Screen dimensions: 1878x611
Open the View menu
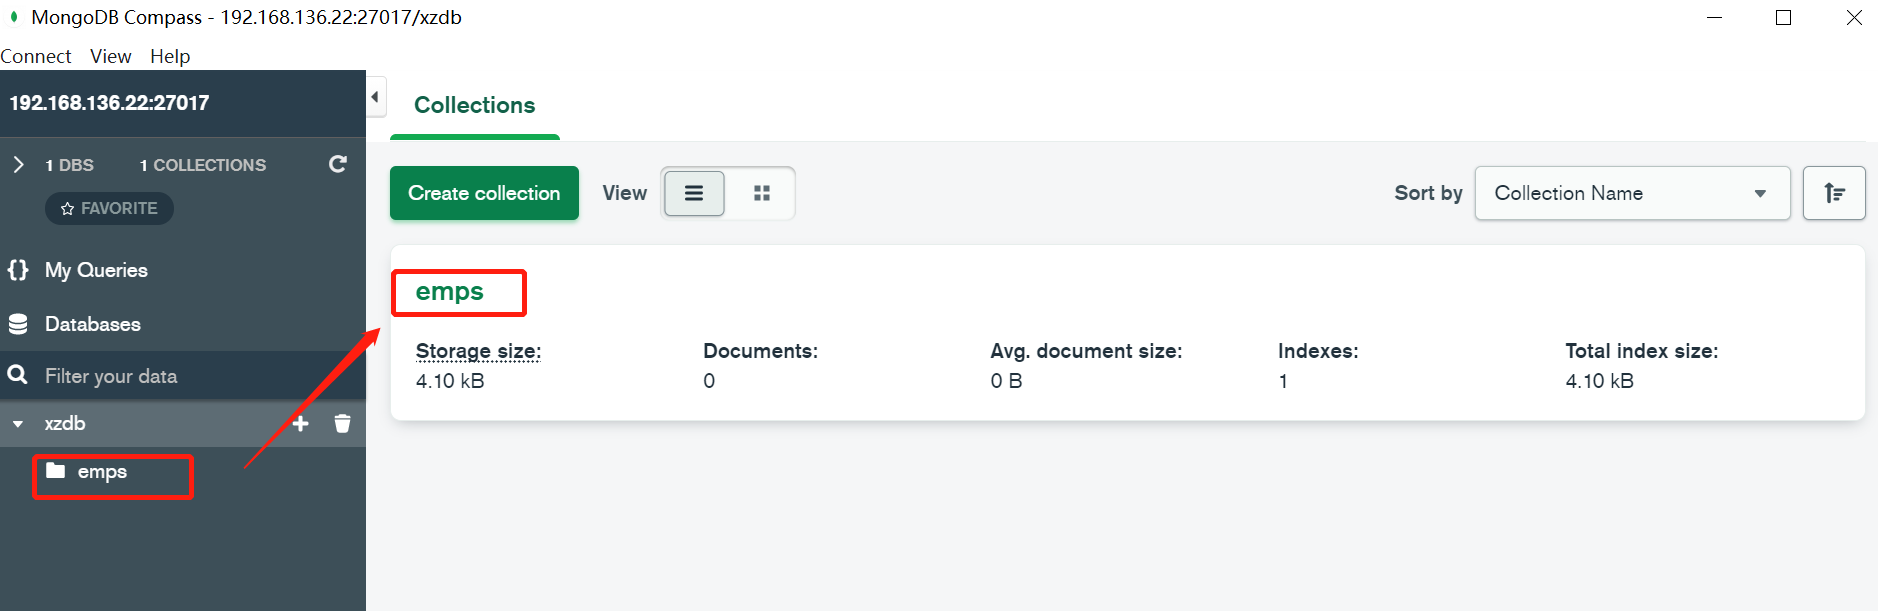coord(110,56)
